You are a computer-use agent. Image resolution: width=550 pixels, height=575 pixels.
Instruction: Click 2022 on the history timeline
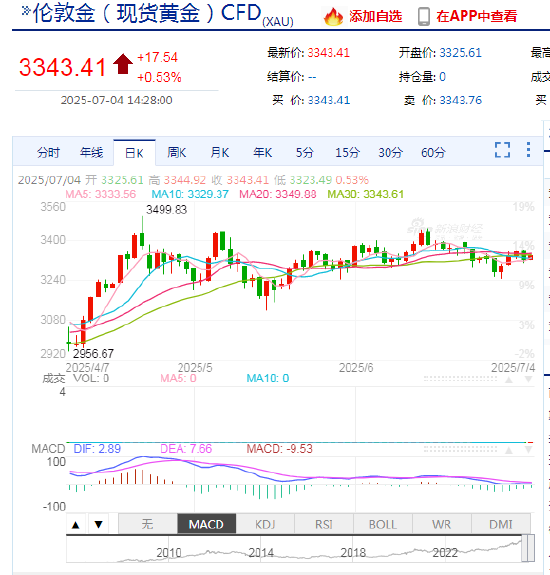445,553
